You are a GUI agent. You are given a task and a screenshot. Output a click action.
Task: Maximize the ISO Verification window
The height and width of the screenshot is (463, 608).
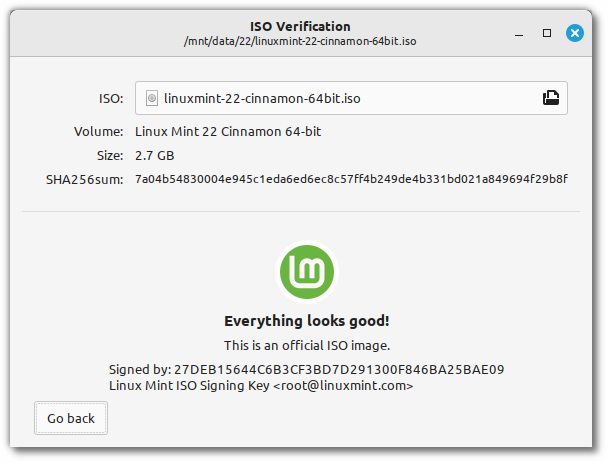(x=547, y=33)
